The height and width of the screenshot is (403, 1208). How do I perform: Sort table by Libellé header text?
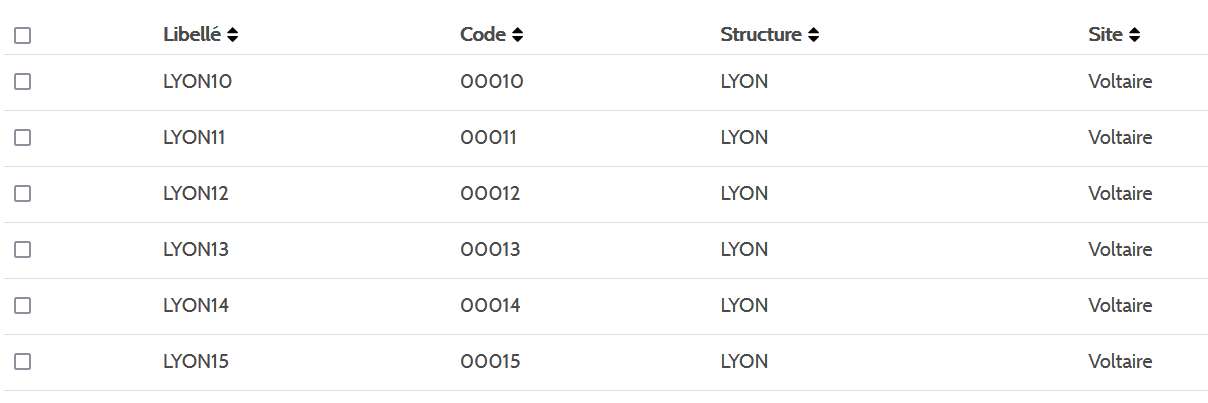[x=192, y=35]
